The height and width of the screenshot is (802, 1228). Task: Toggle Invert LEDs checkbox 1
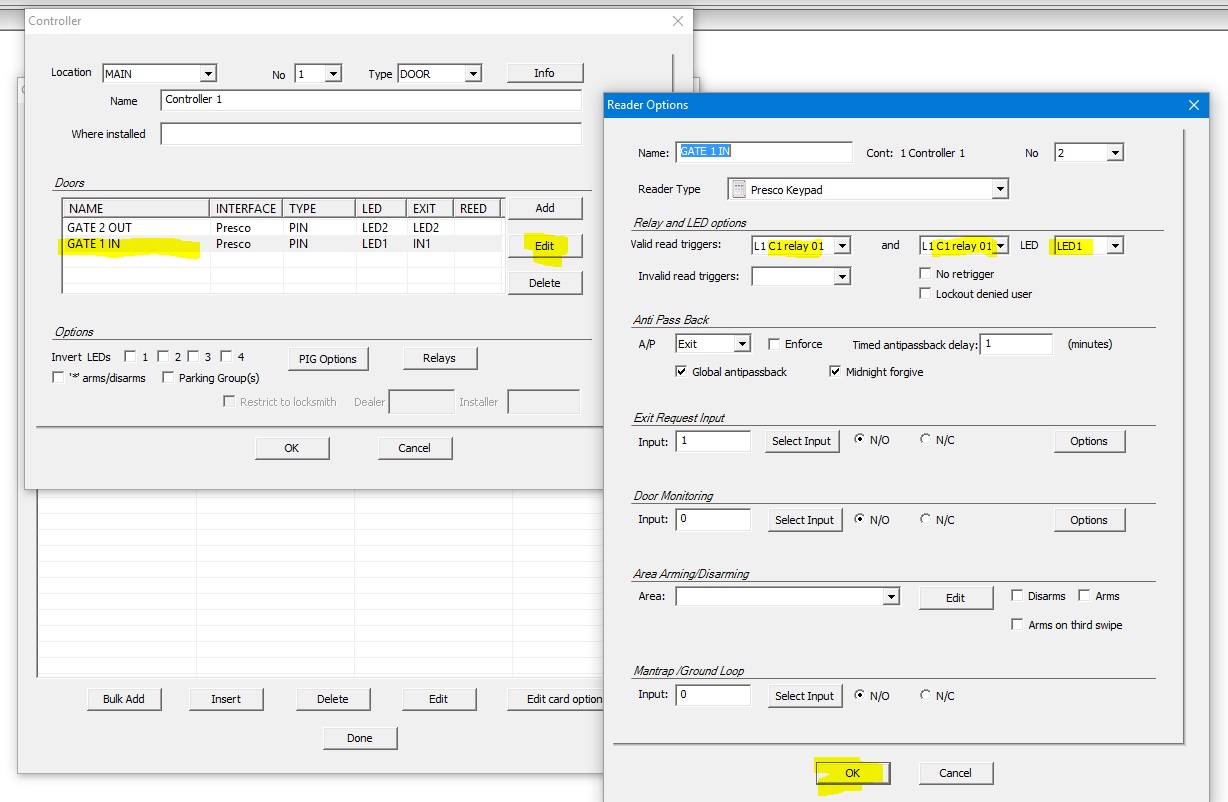pyautogui.click(x=130, y=356)
